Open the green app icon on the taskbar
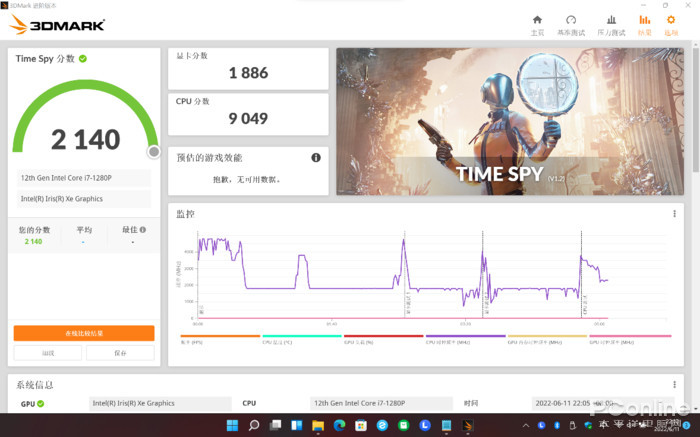Image resolution: width=700 pixels, height=437 pixels. tap(404, 425)
